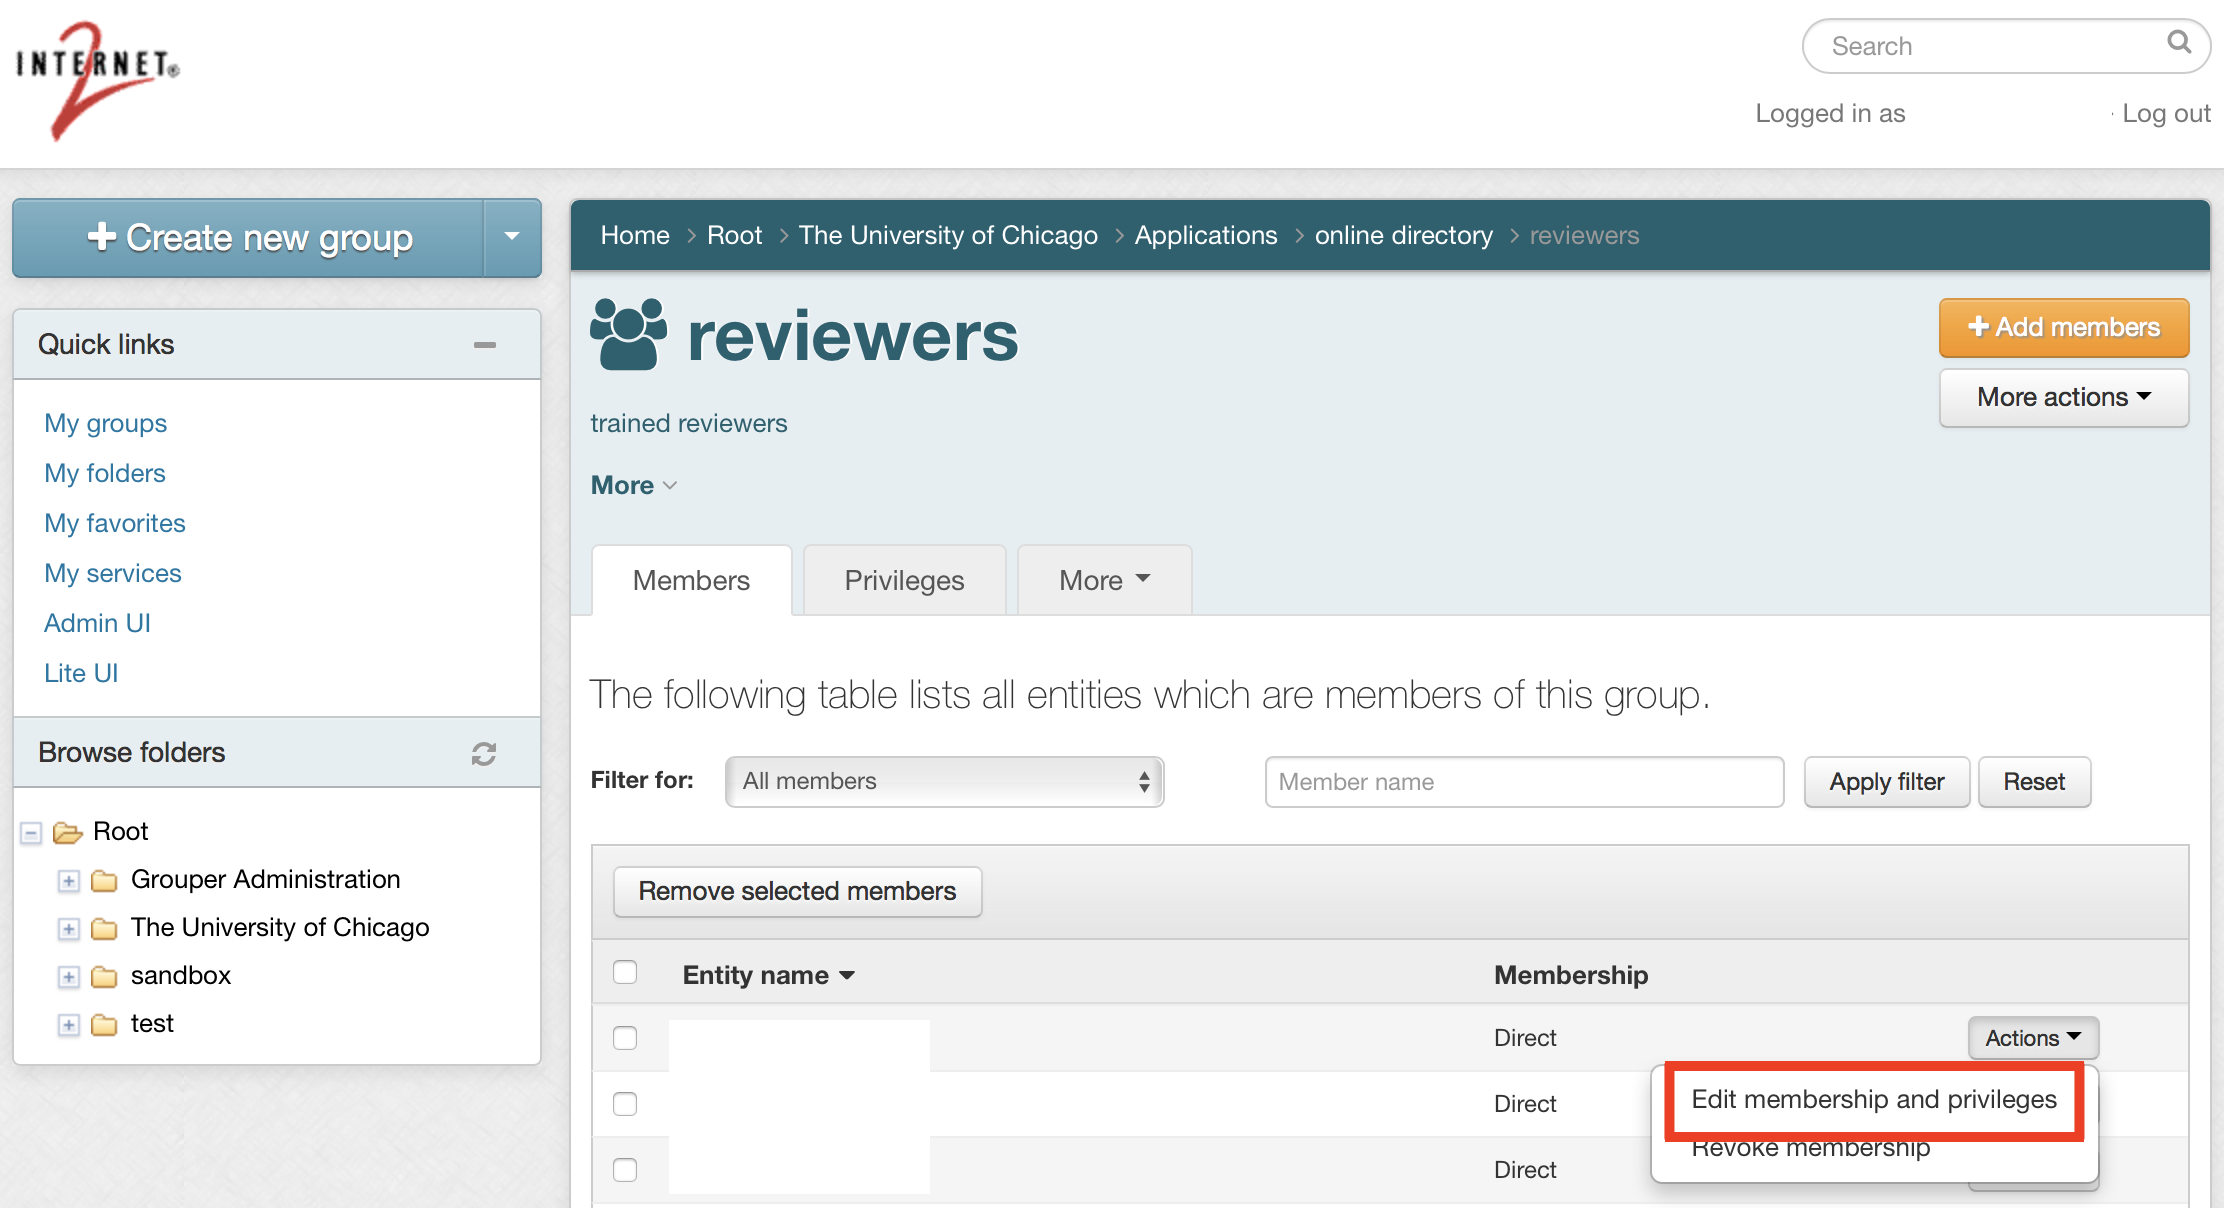Image resolution: width=2224 pixels, height=1208 pixels.
Task: Check the first member row checkbox
Action: tap(625, 1038)
